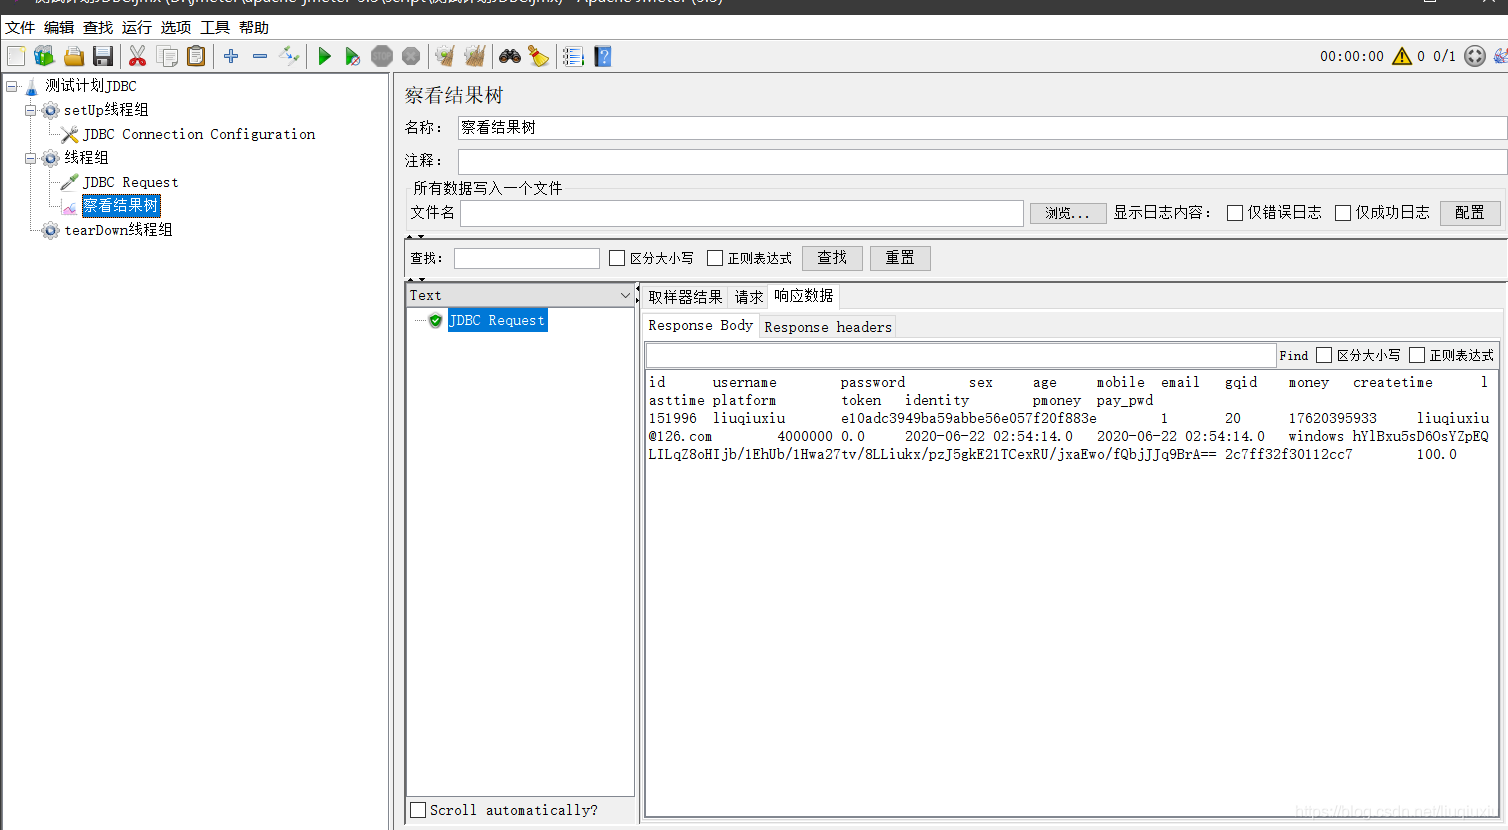This screenshot has height=830, width=1508.
Task: Click the warning triangle log icon
Action: (x=1402, y=56)
